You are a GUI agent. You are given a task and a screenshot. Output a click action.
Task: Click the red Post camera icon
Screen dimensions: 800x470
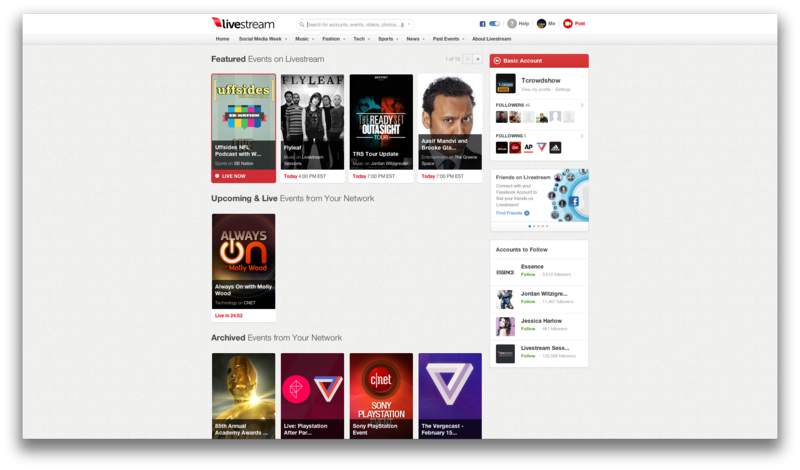pos(567,23)
